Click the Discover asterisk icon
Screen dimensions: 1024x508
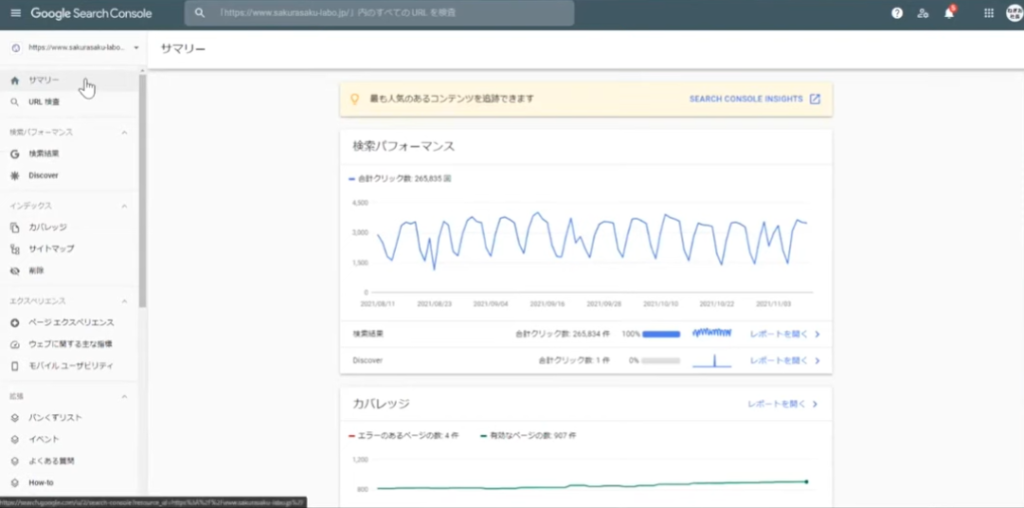tap(15, 176)
